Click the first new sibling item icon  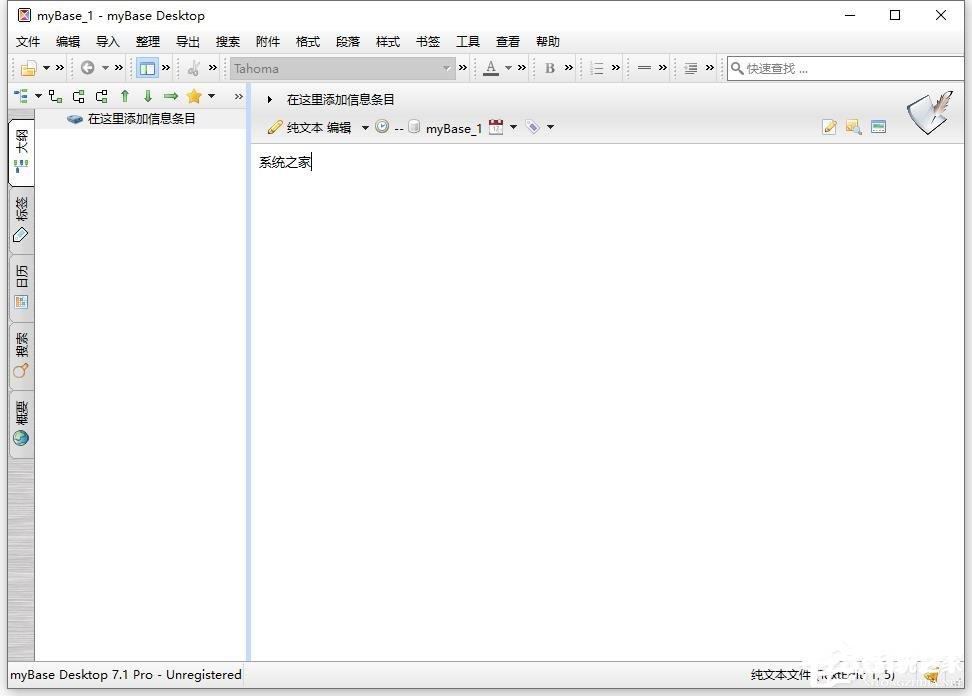point(79,96)
